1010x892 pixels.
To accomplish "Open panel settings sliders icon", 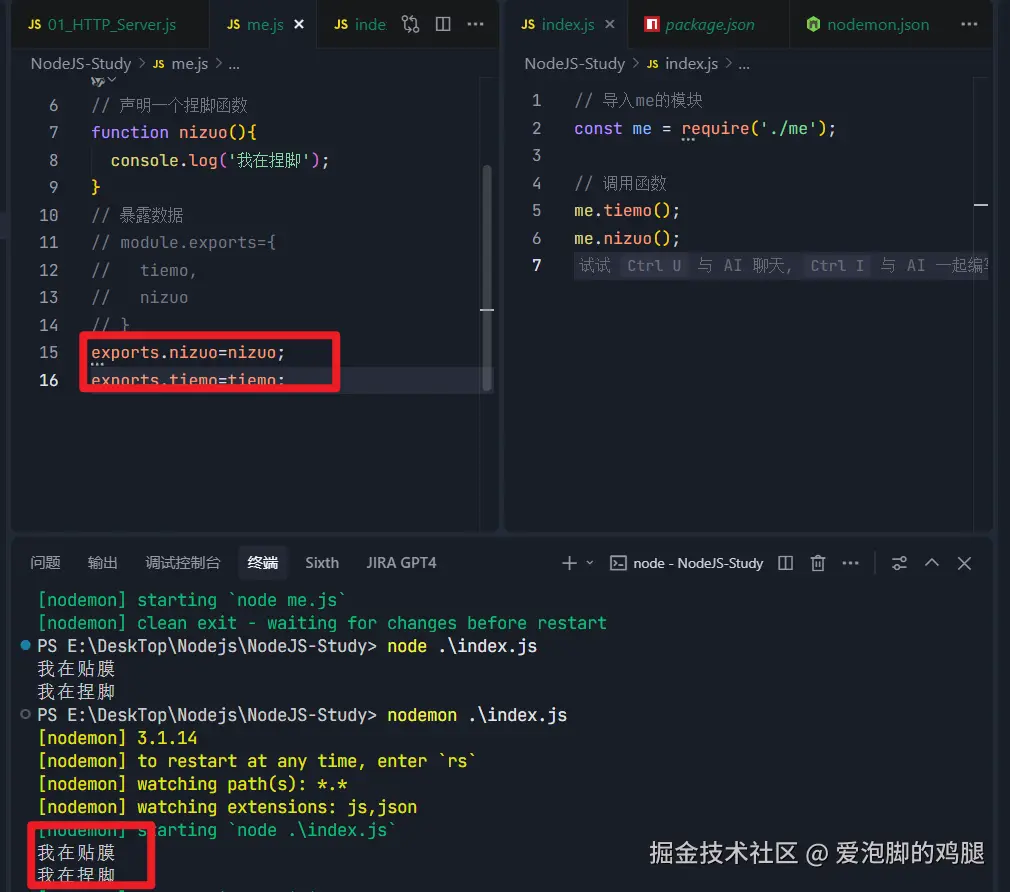I will point(899,564).
